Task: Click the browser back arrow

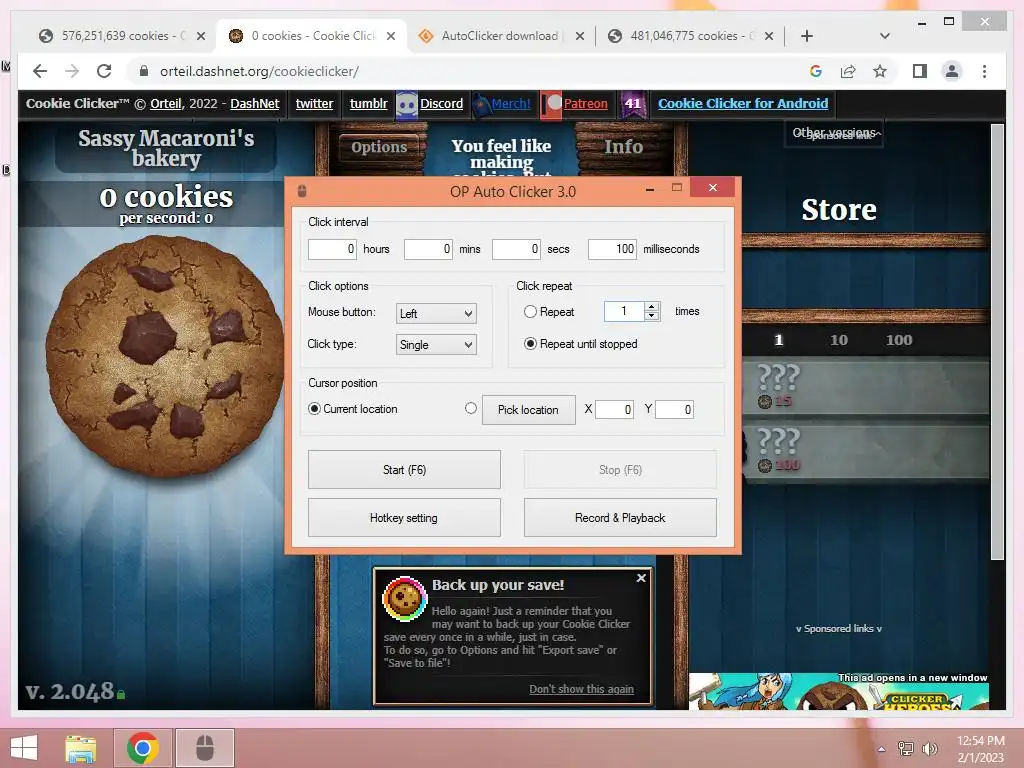Action: tap(40, 71)
